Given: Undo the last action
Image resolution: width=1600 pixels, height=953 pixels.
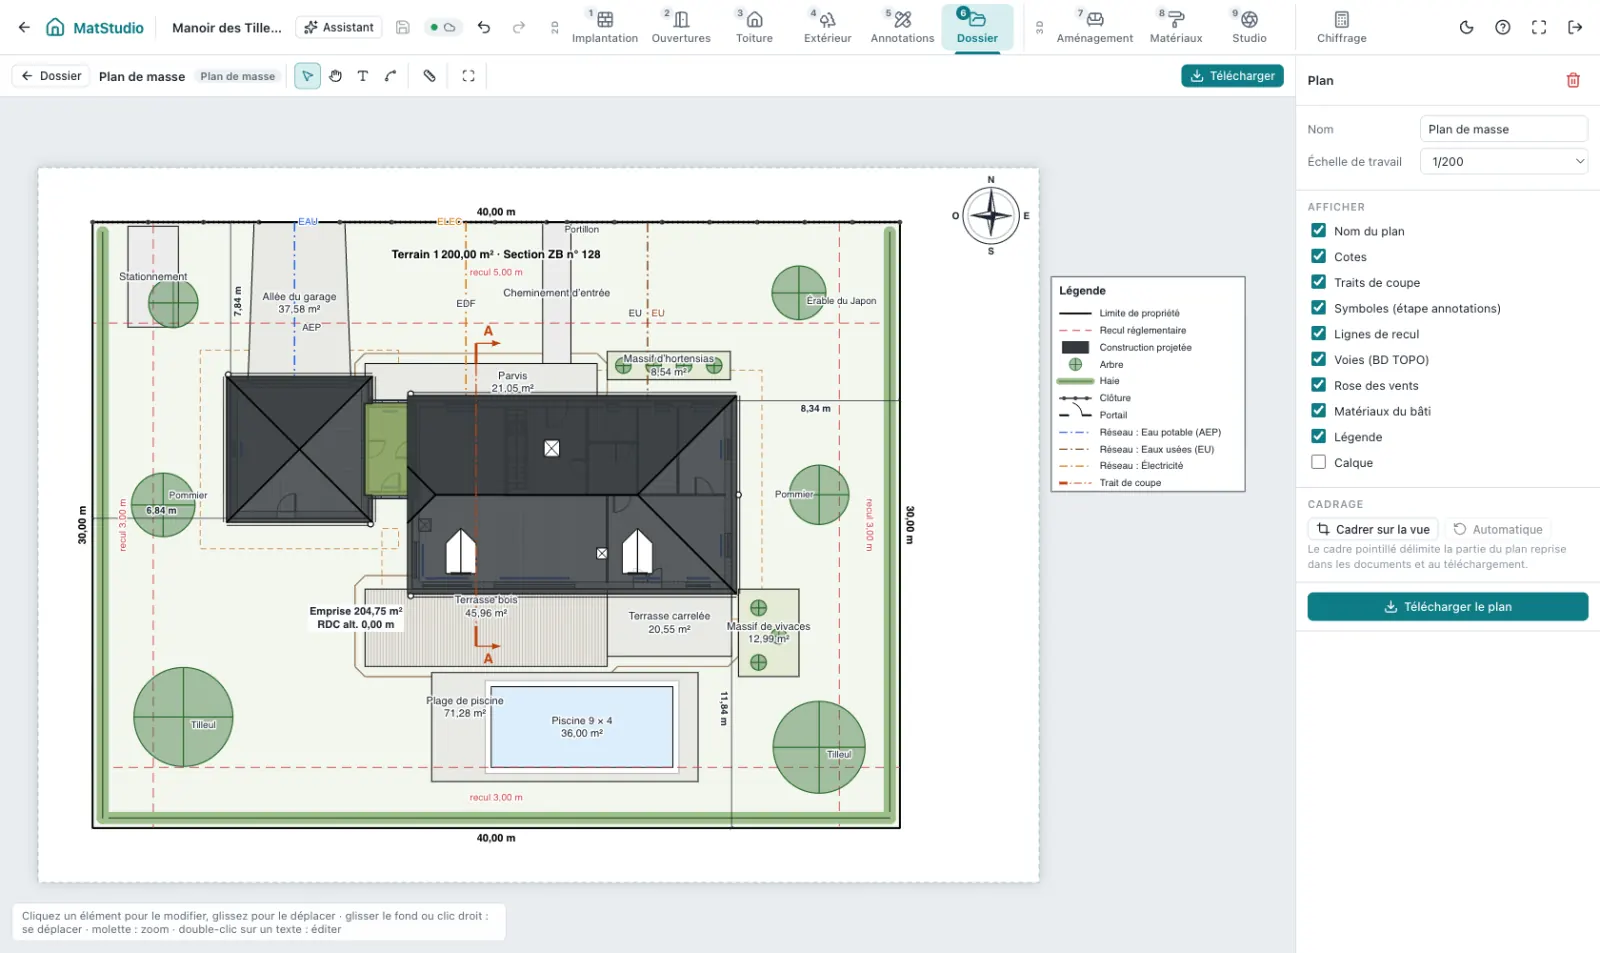Looking at the screenshot, I should coord(484,27).
